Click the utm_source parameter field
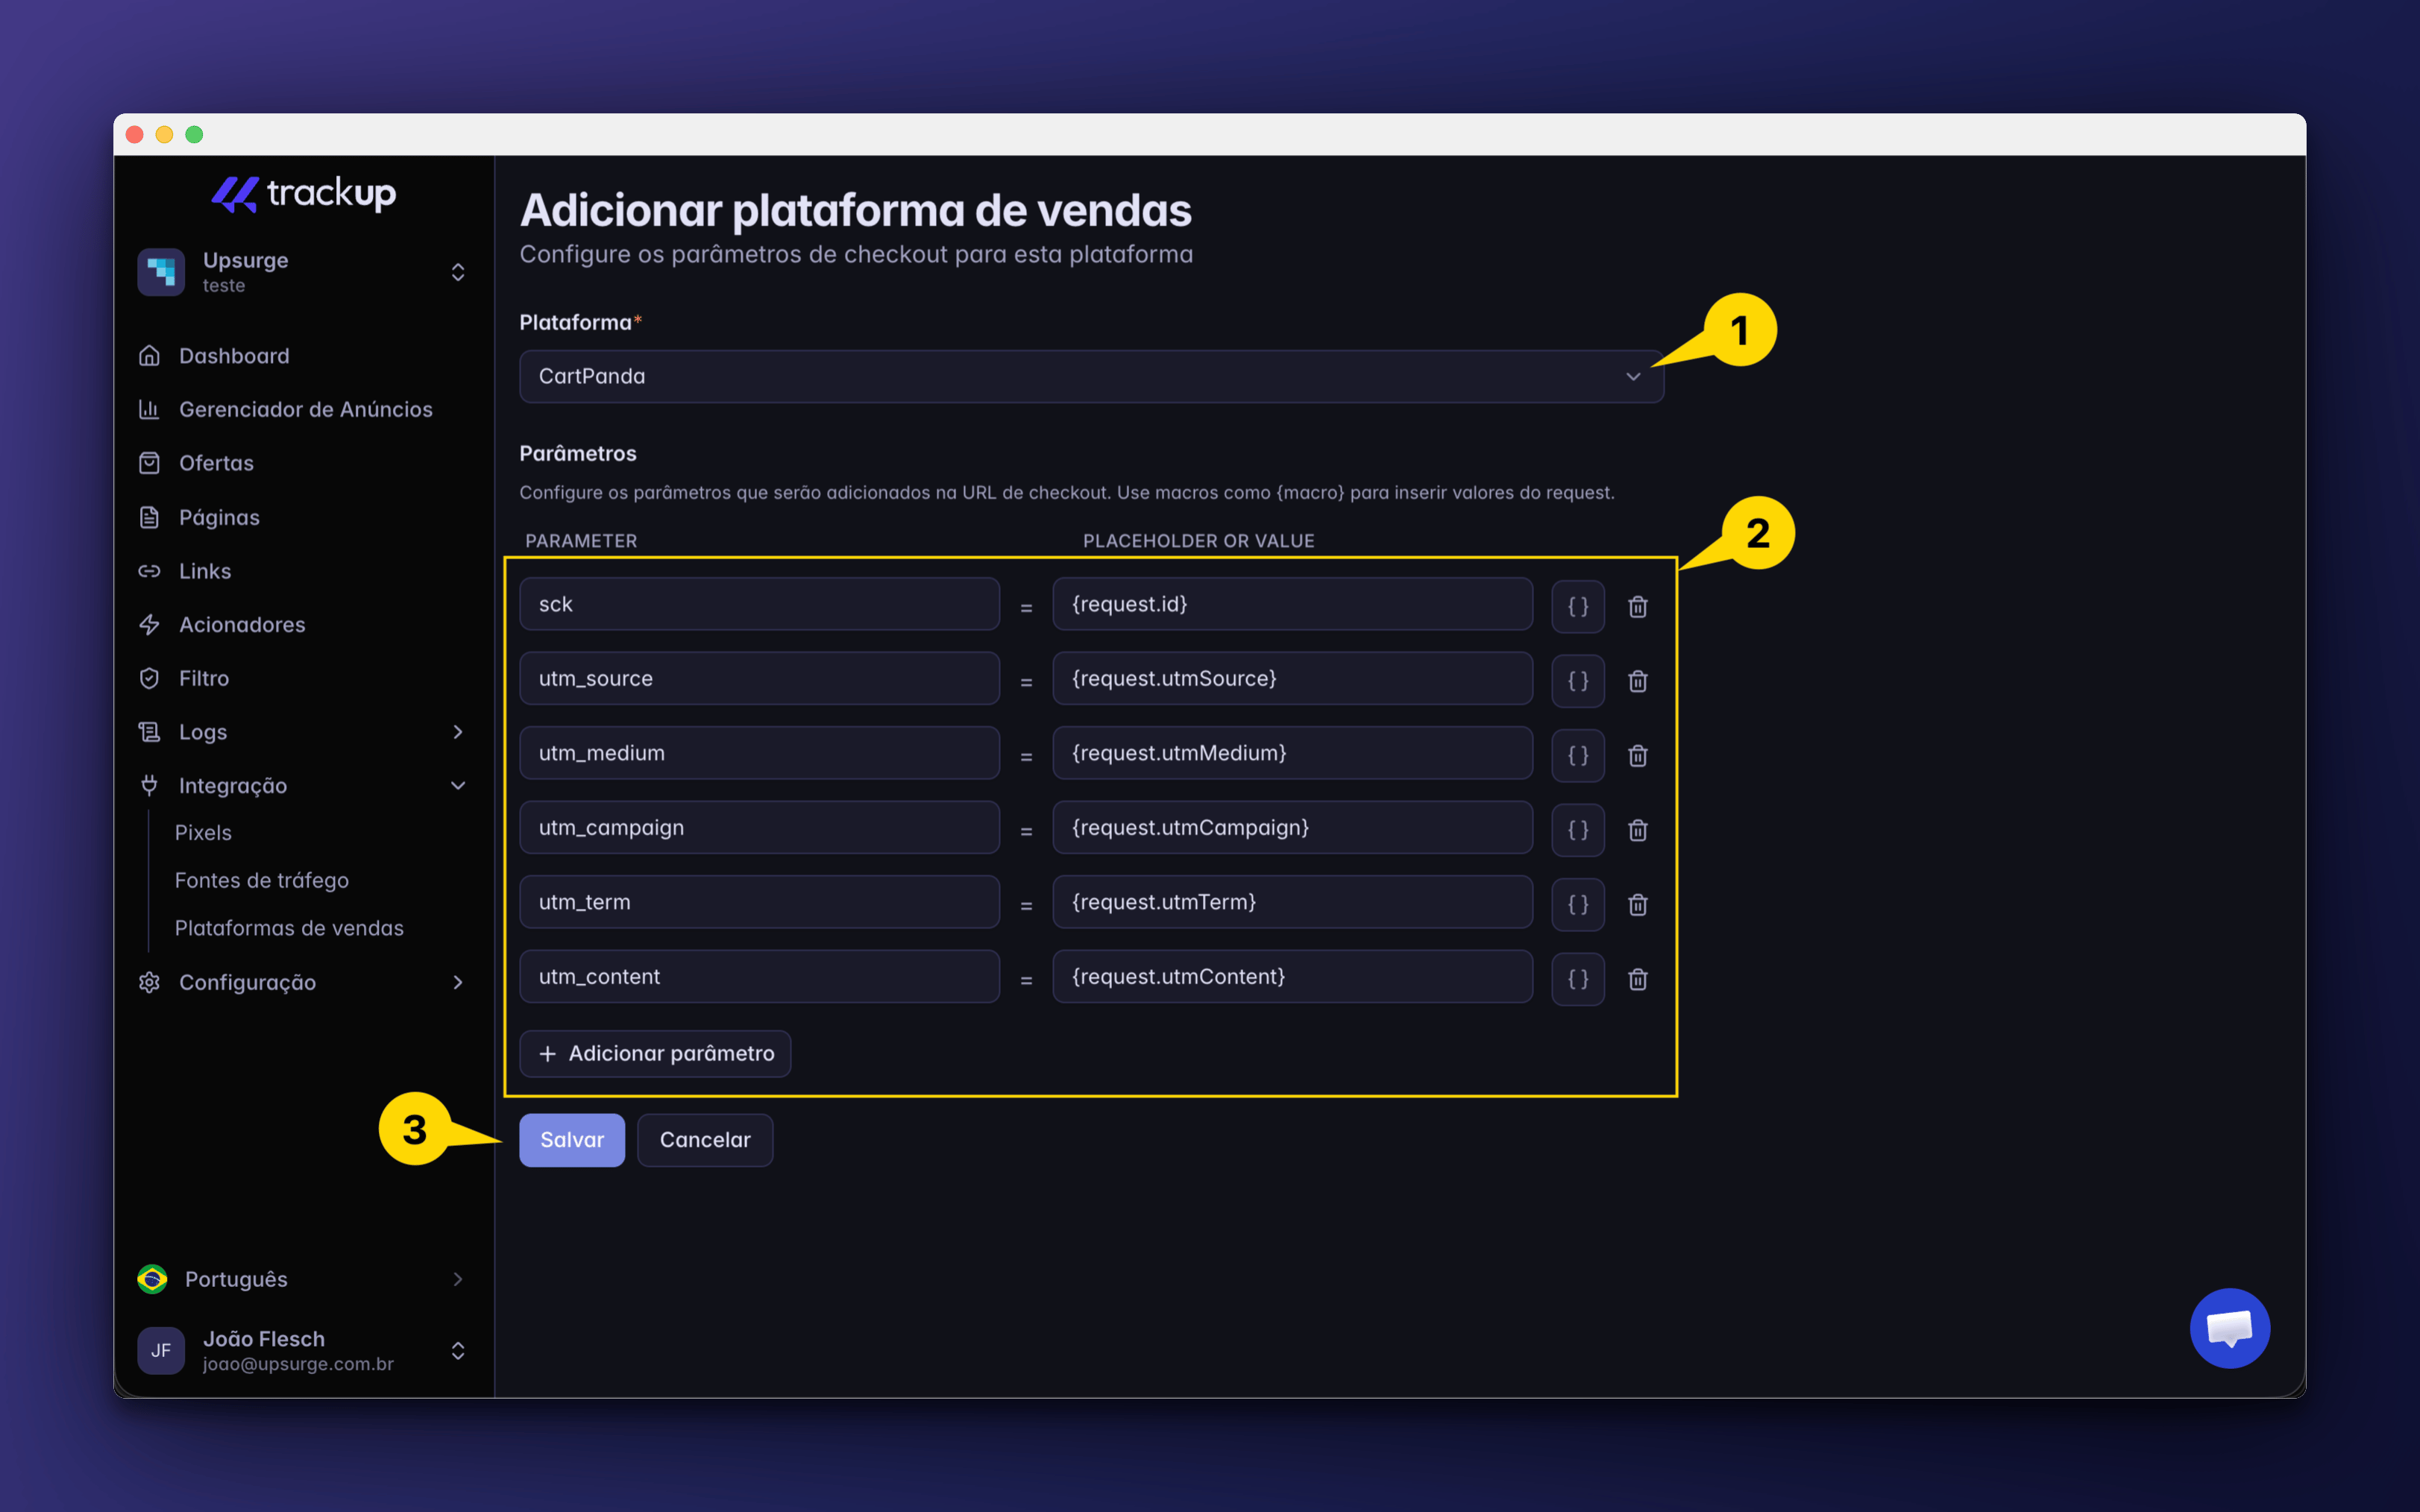Viewport: 2420px width, 1512px height. point(759,678)
